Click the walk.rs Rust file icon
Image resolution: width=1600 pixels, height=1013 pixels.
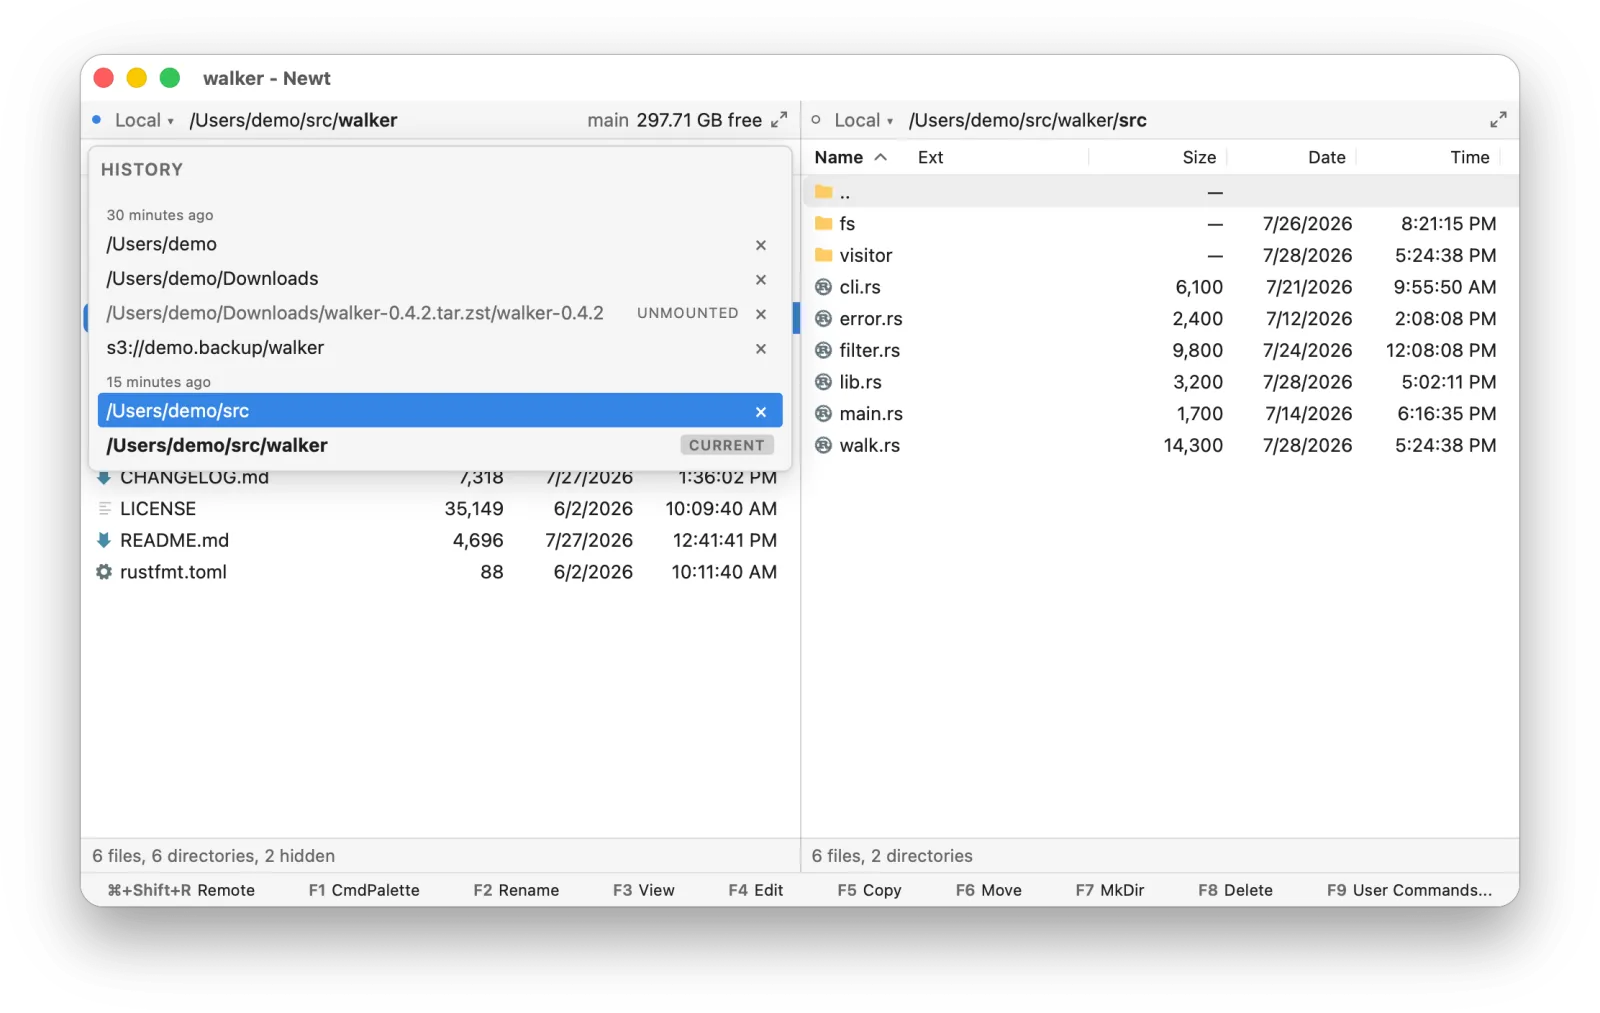pyautogui.click(x=823, y=445)
